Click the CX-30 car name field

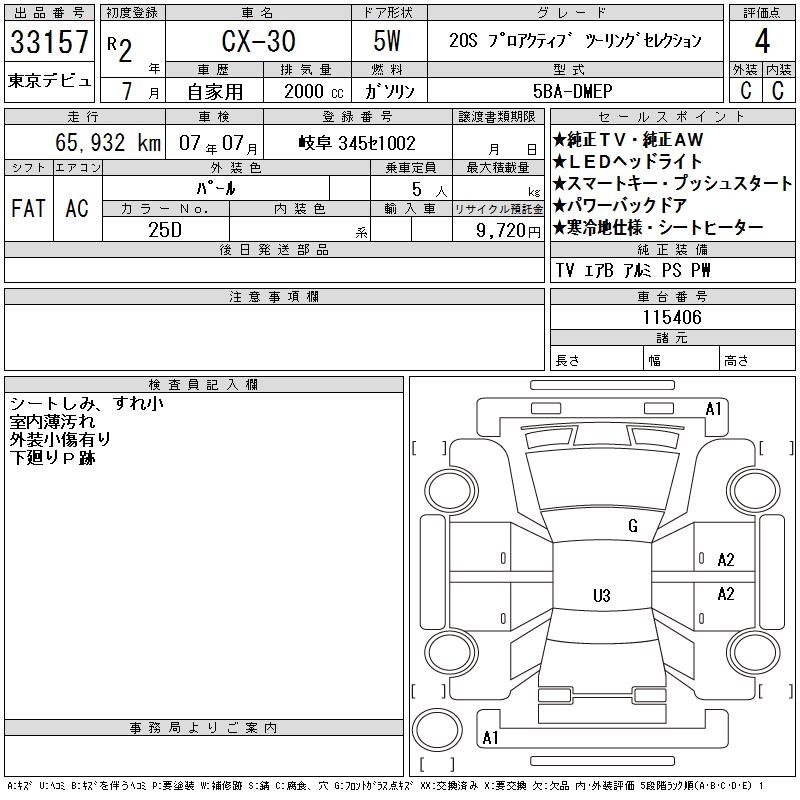[x=256, y=42]
